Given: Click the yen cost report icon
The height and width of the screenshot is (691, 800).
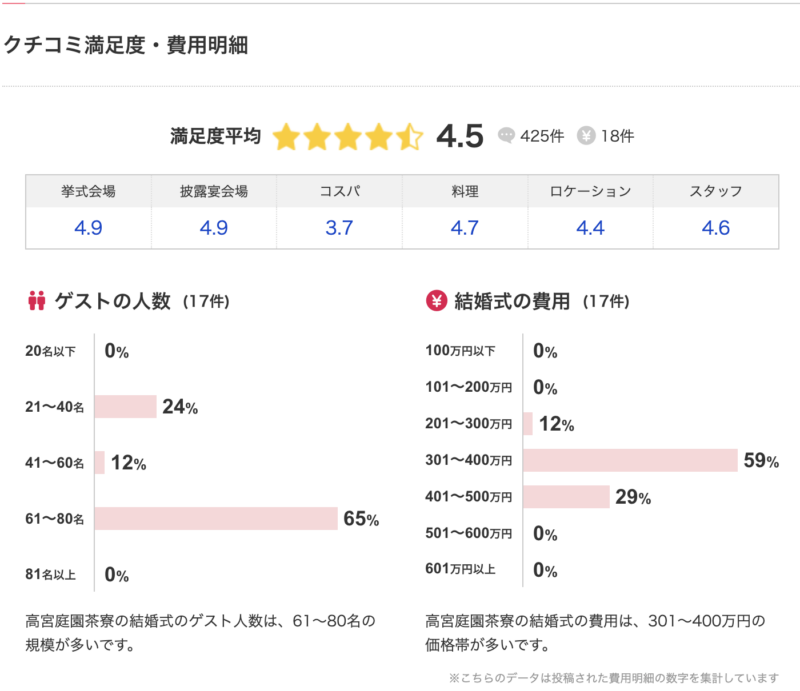Looking at the screenshot, I should point(587,136).
